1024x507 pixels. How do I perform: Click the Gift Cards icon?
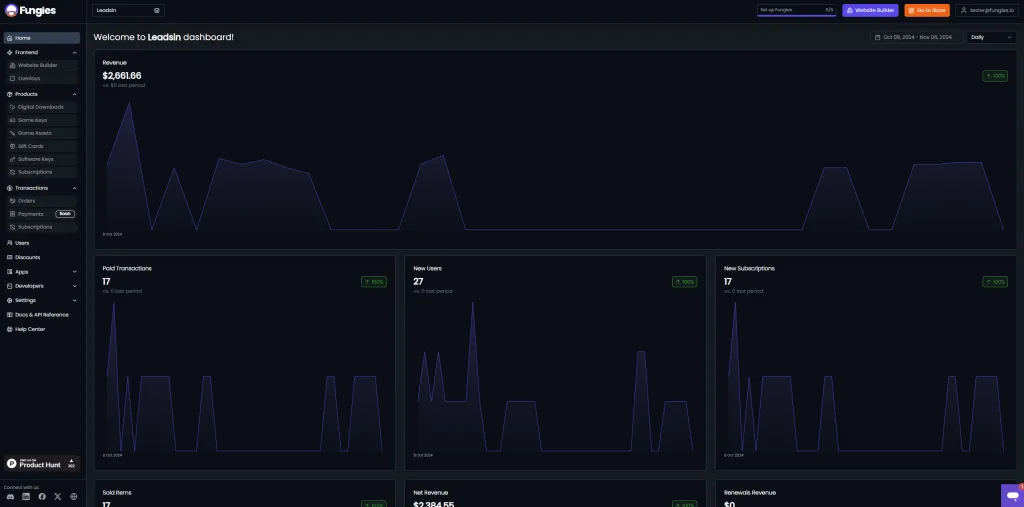pos(12,146)
